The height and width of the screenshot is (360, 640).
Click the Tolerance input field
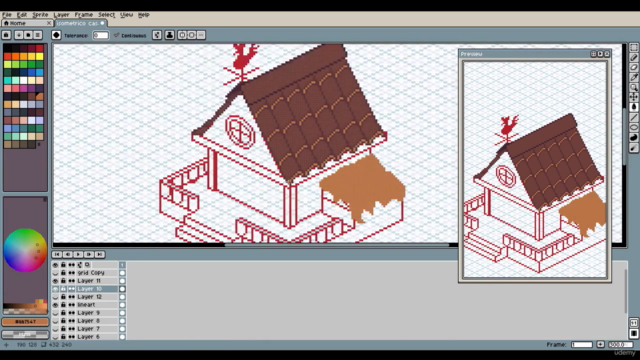point(100,36)
